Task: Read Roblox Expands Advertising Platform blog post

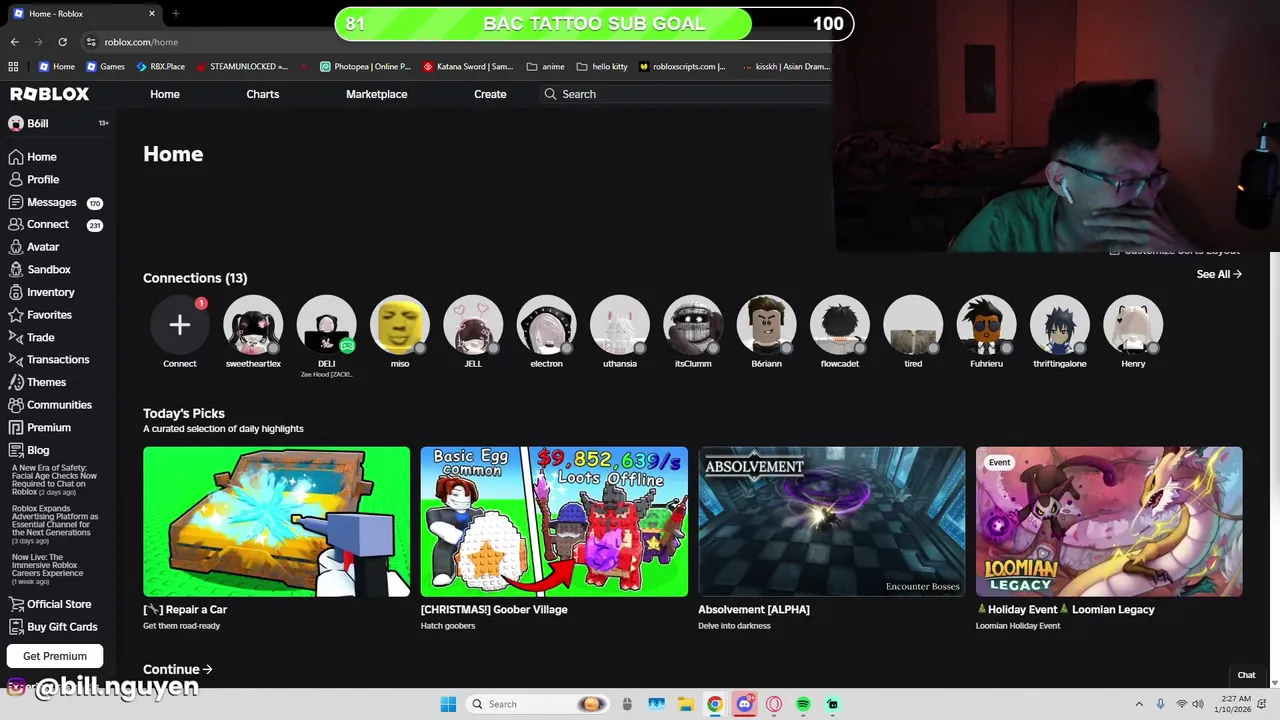Action: 55,525
